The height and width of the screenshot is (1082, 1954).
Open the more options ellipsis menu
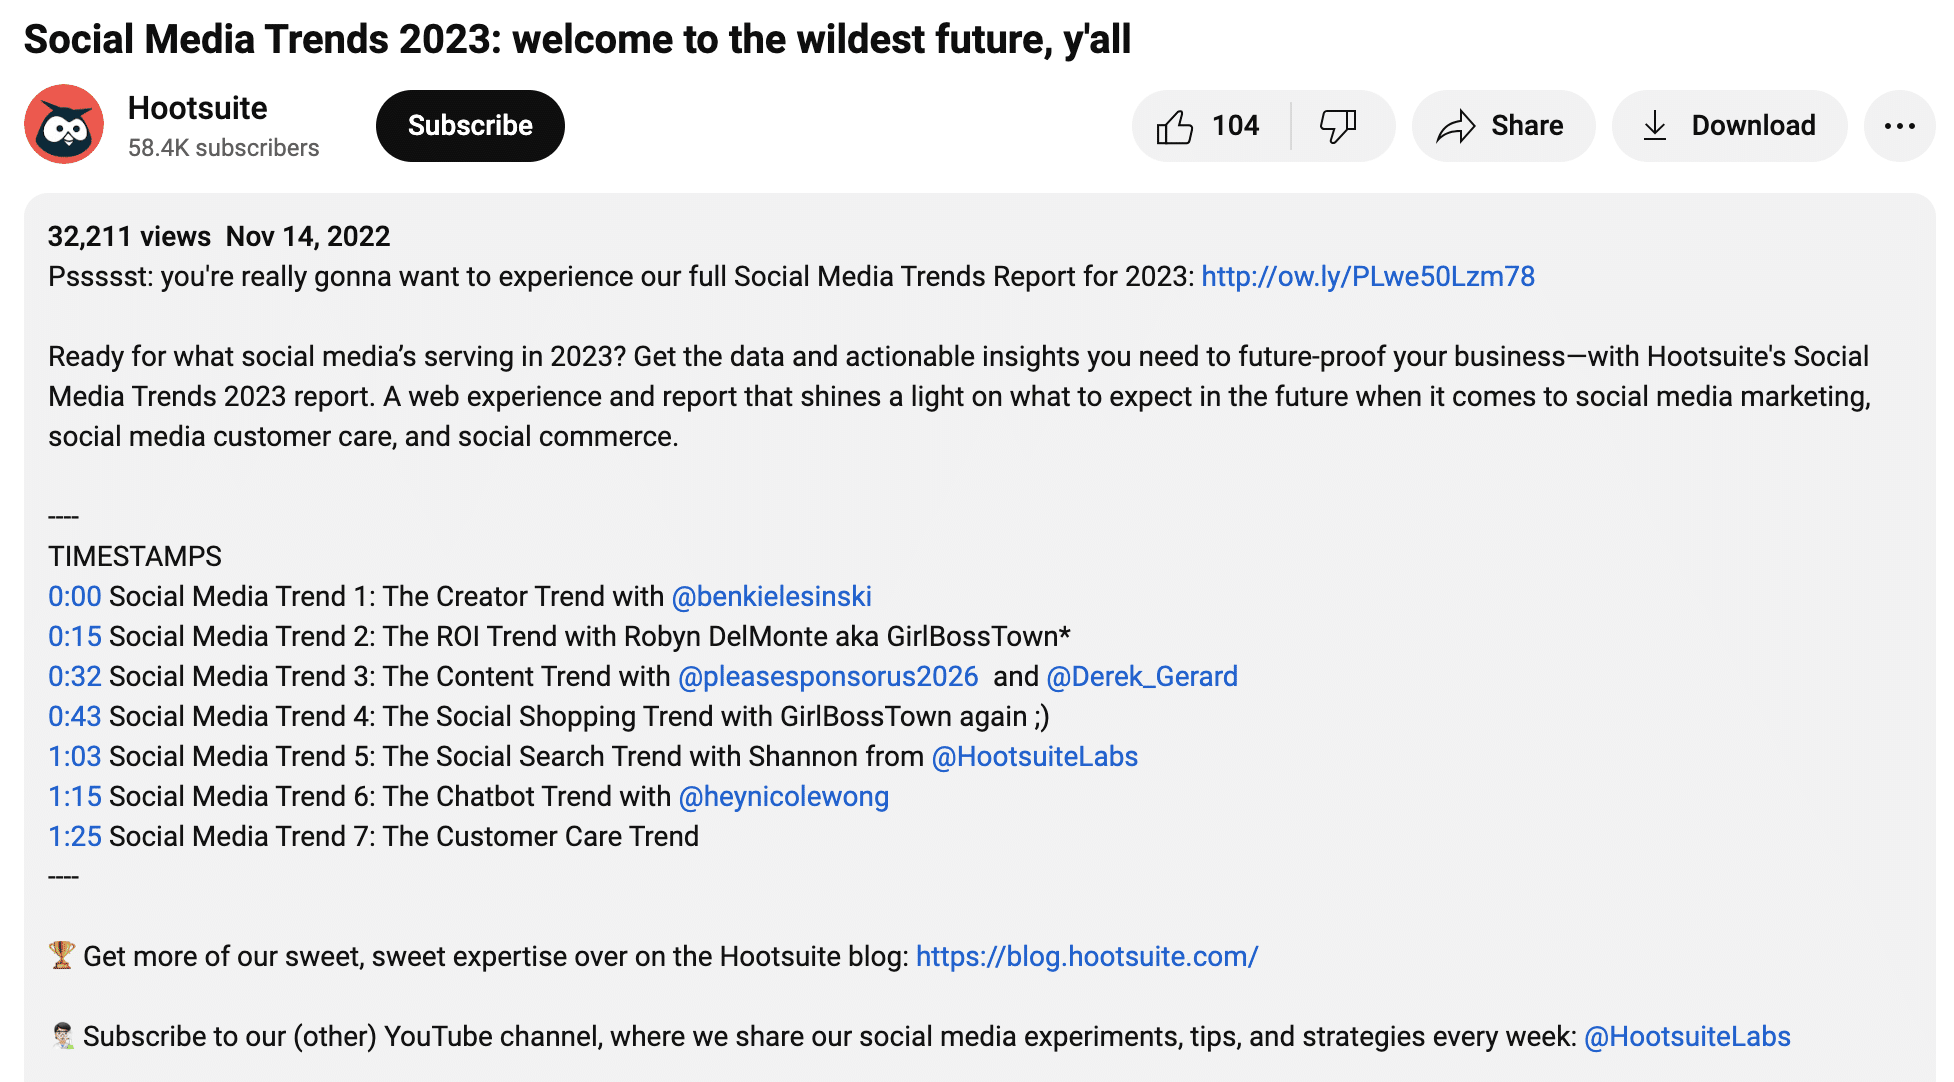pos(1899,126)
